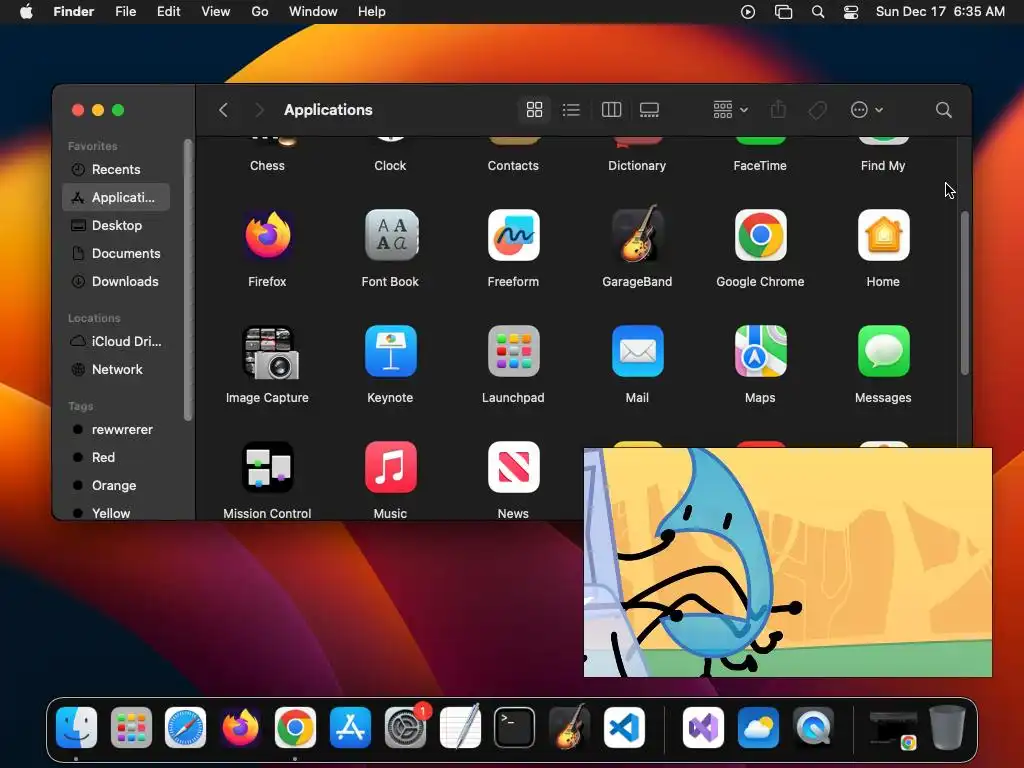Open Downloads in the sidebar

click(116, 281)
